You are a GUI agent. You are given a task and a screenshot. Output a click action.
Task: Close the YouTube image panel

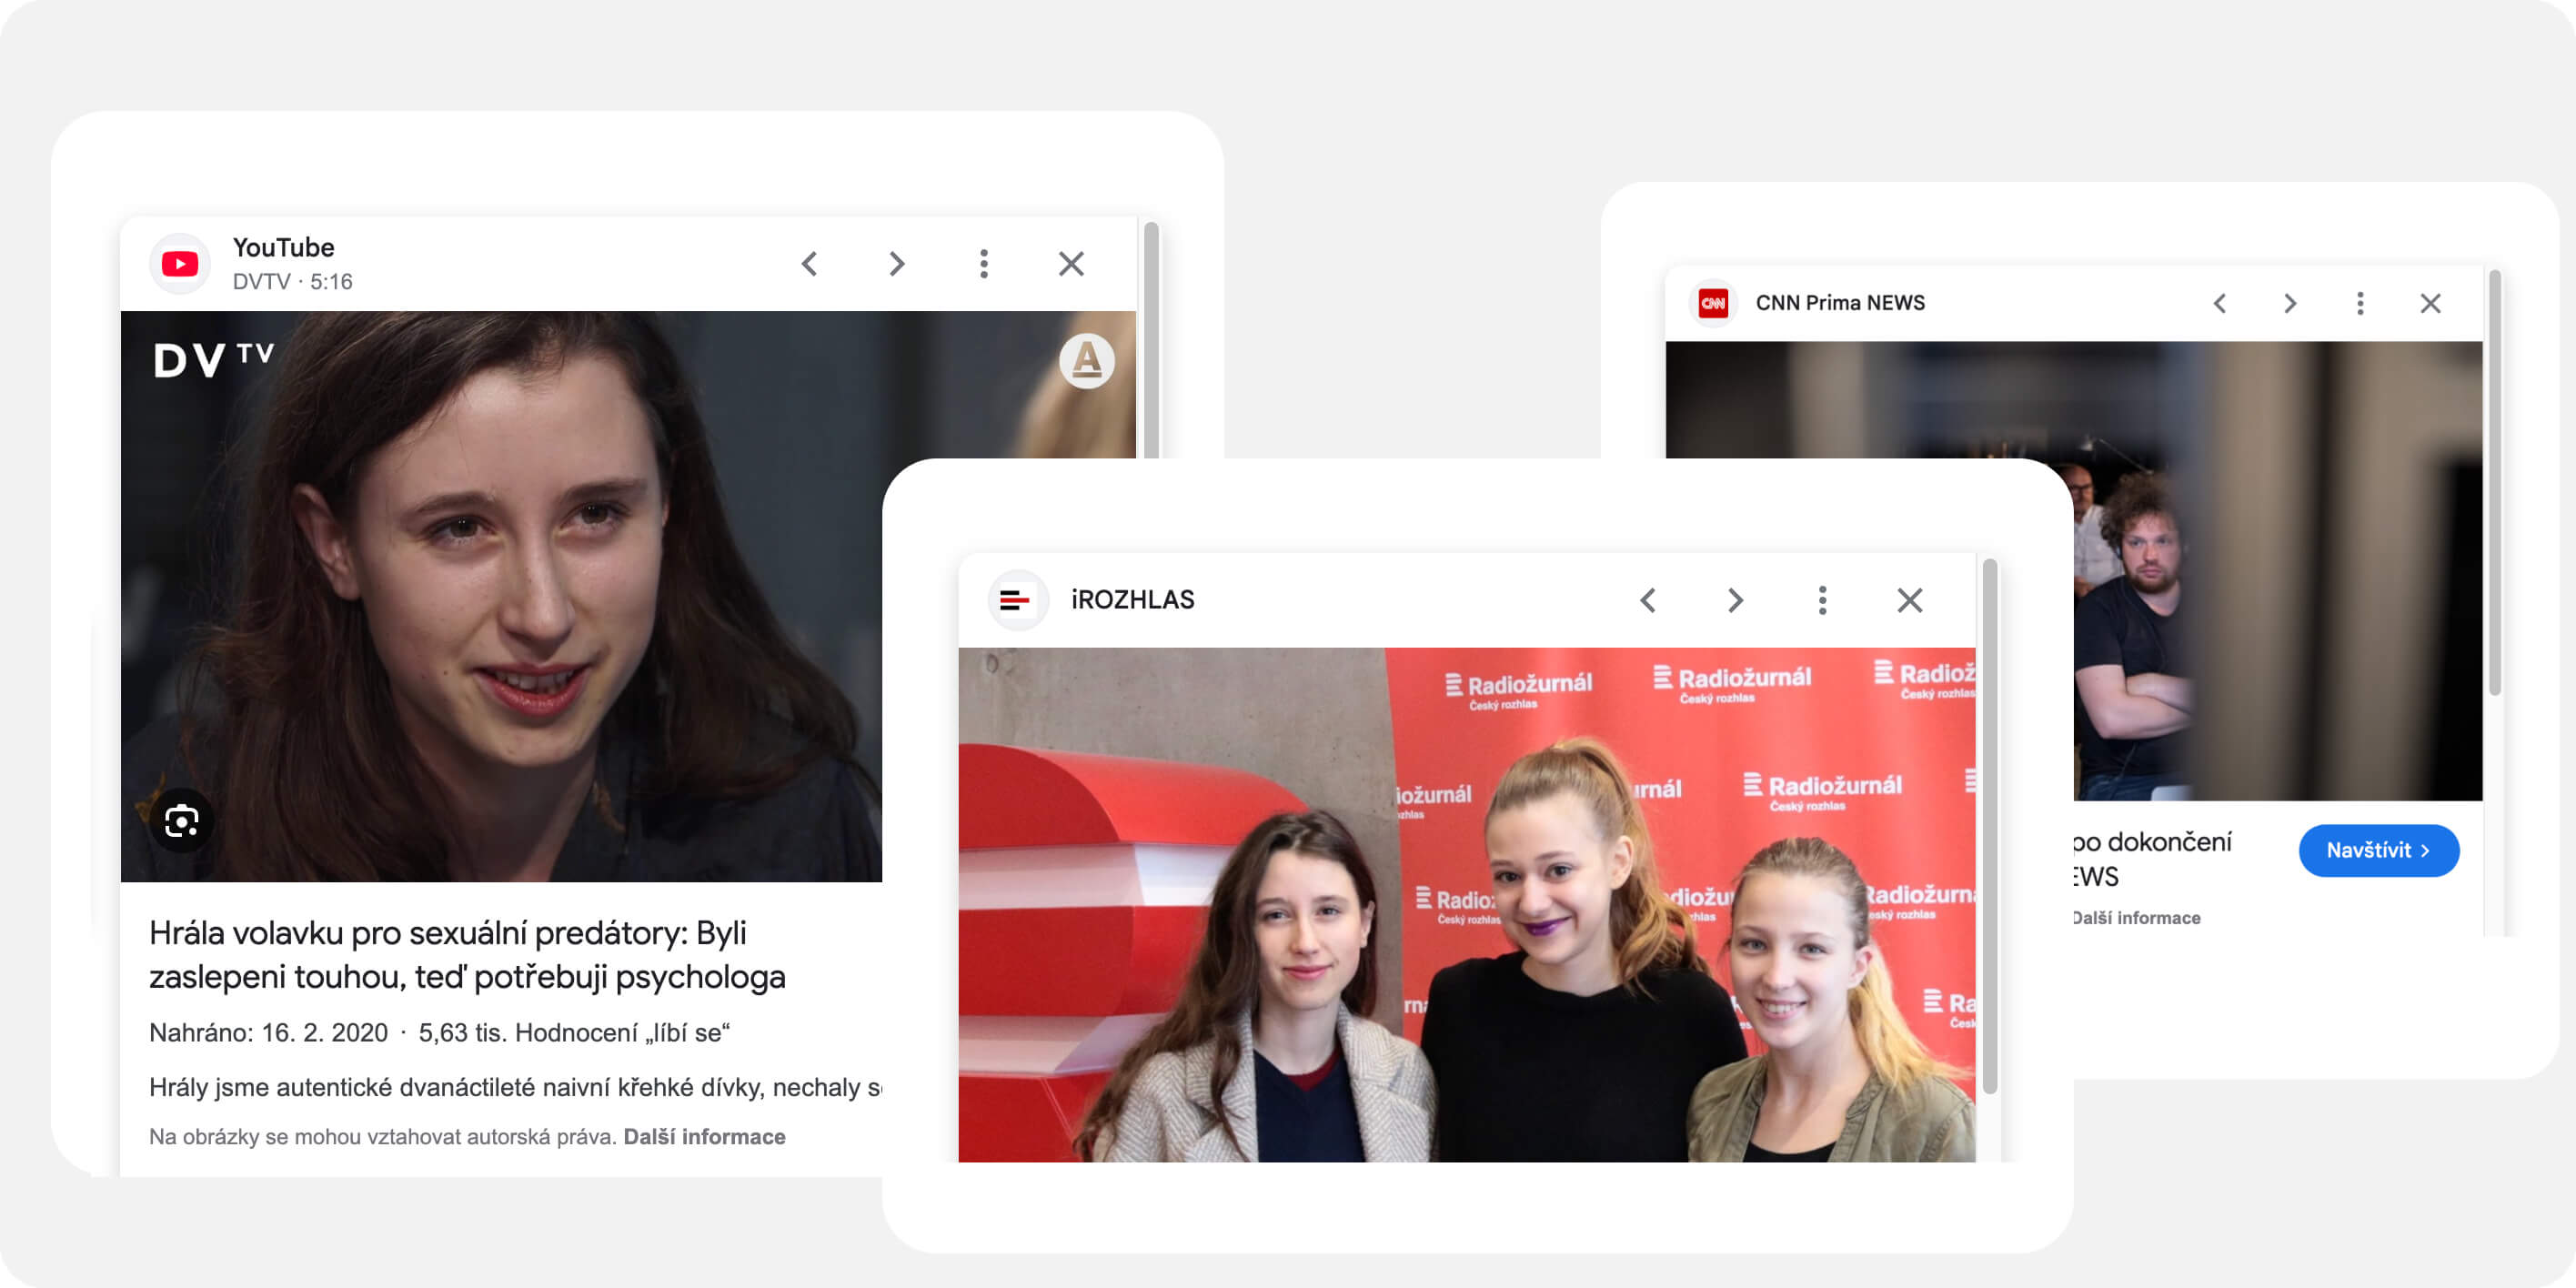(x=1071, y=264)
